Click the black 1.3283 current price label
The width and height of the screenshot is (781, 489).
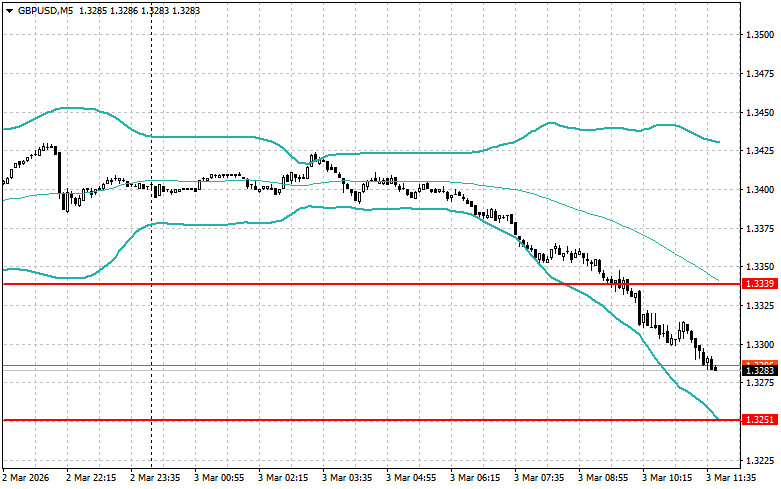point(760,370)
